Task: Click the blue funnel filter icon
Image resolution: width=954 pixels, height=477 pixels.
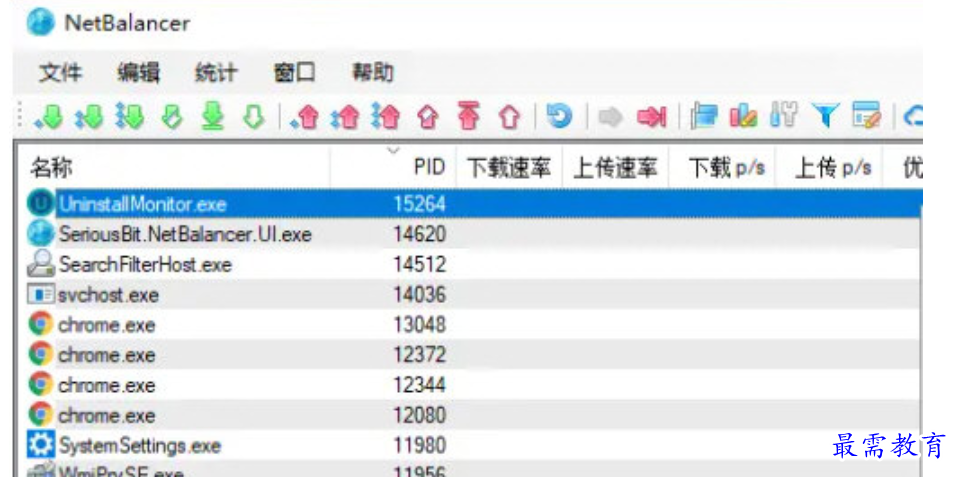Action: tap(825, 116)
